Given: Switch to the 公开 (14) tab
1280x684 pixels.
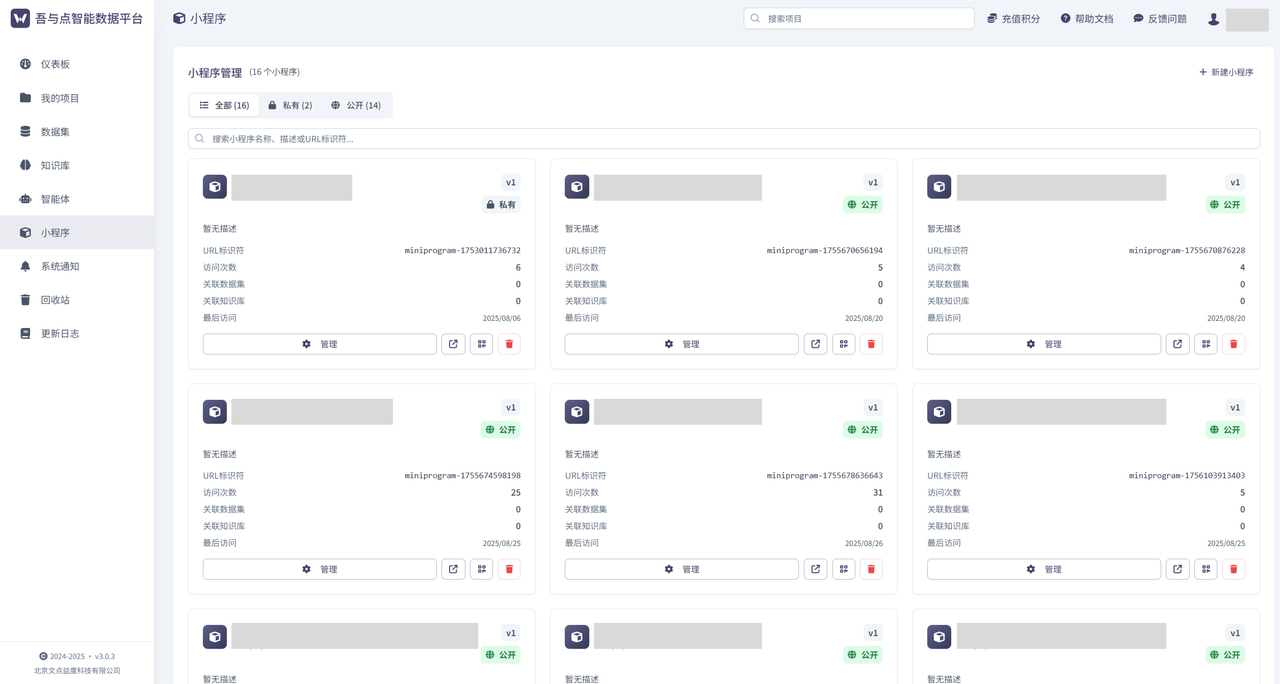Looking at the screenshot, I should (356, 105).
